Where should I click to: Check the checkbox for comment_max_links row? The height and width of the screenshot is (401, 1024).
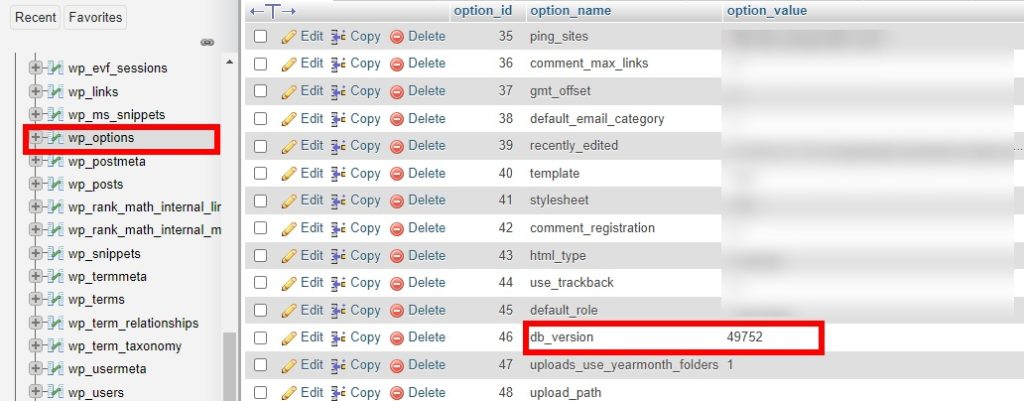[261, 64]
